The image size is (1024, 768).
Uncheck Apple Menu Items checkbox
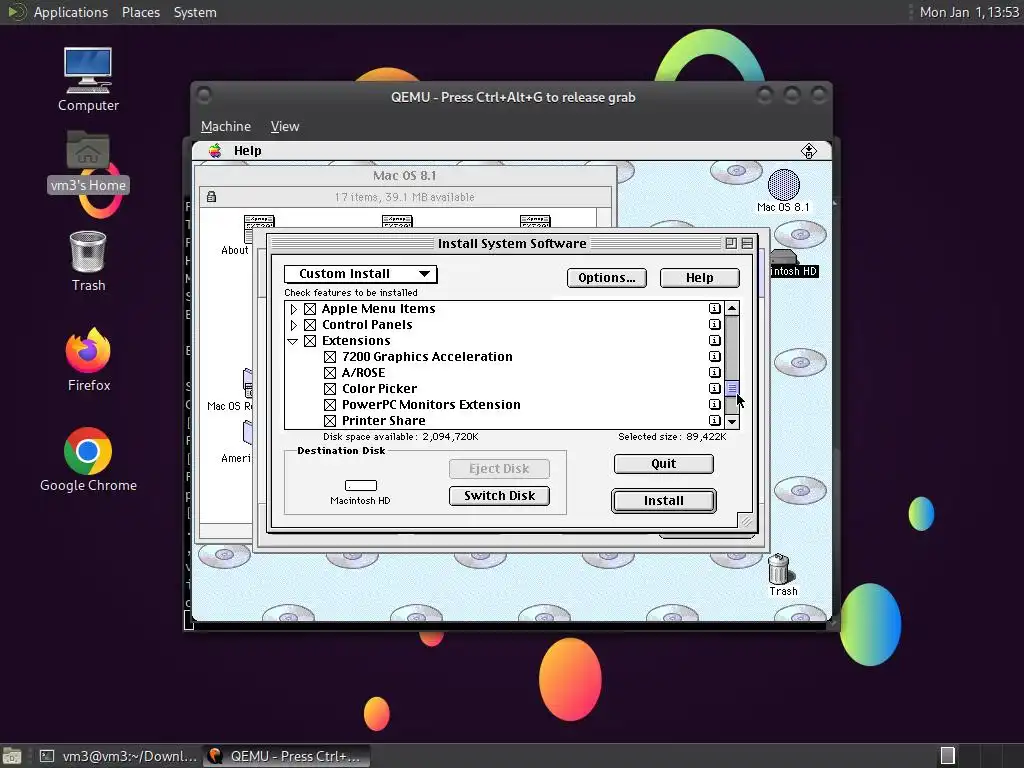click(x=310, y=309)
